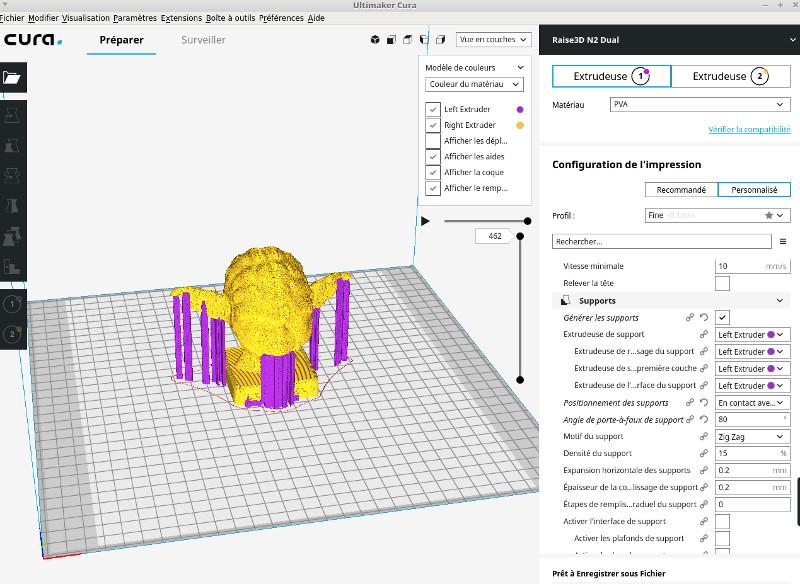
Task: Collapse the Supports settings section
Action: point(780,300)
